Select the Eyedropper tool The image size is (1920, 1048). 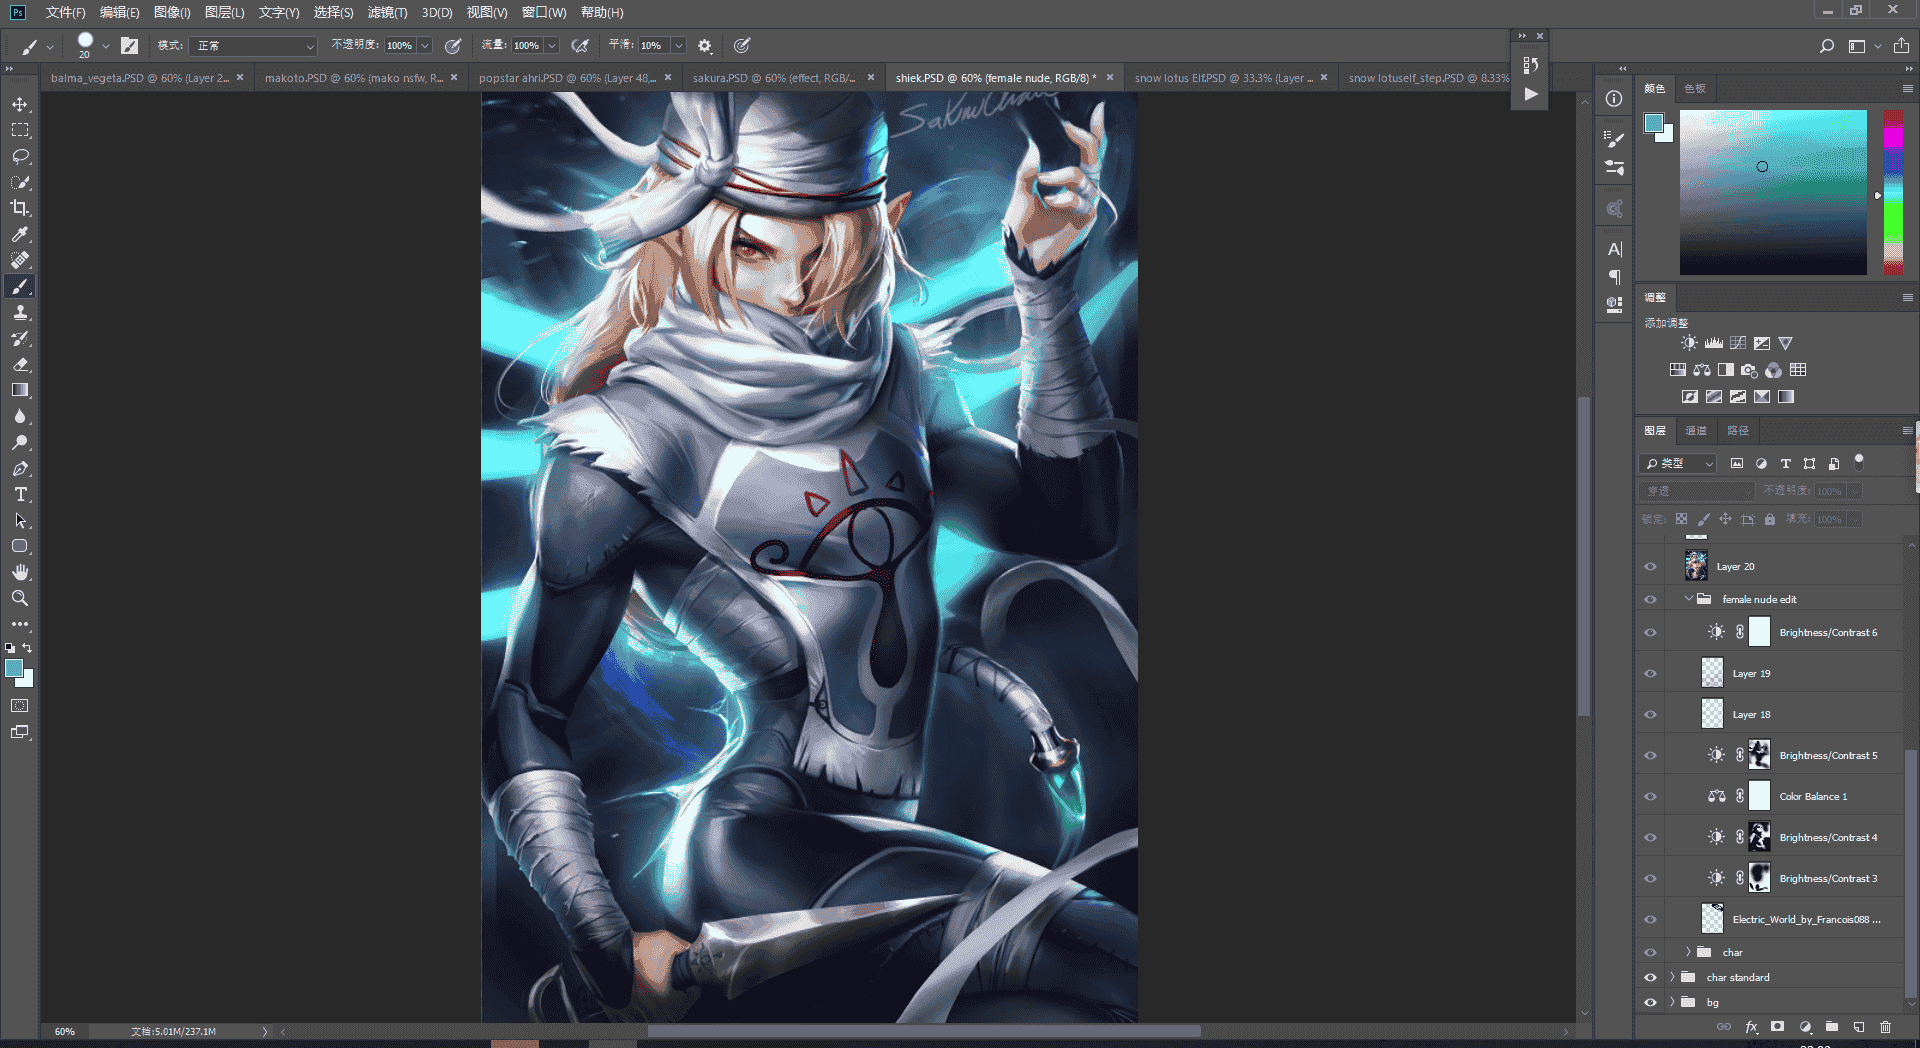[20, 234]
